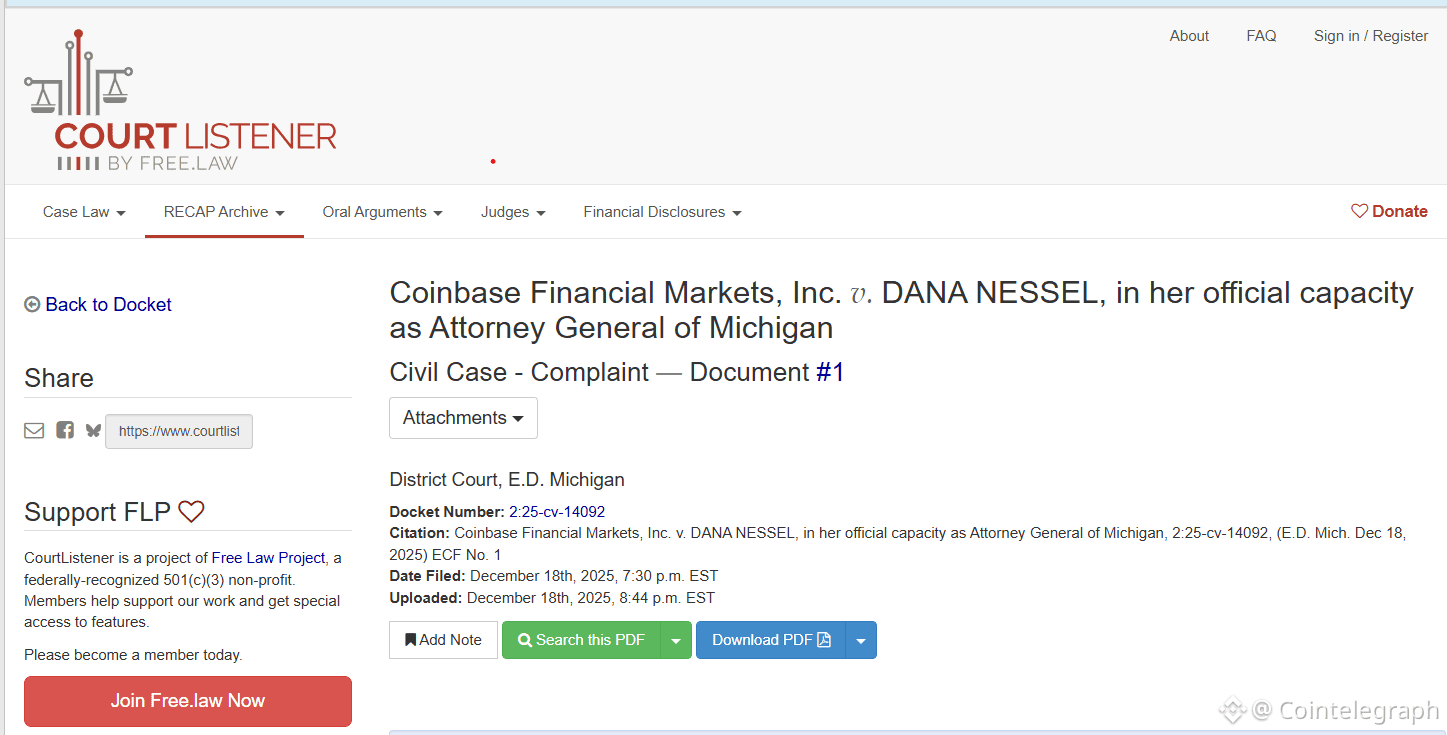Click the Uploaded date line
Image resolution: width=1447 pixels, height=735 pixels.
point(552,598)
